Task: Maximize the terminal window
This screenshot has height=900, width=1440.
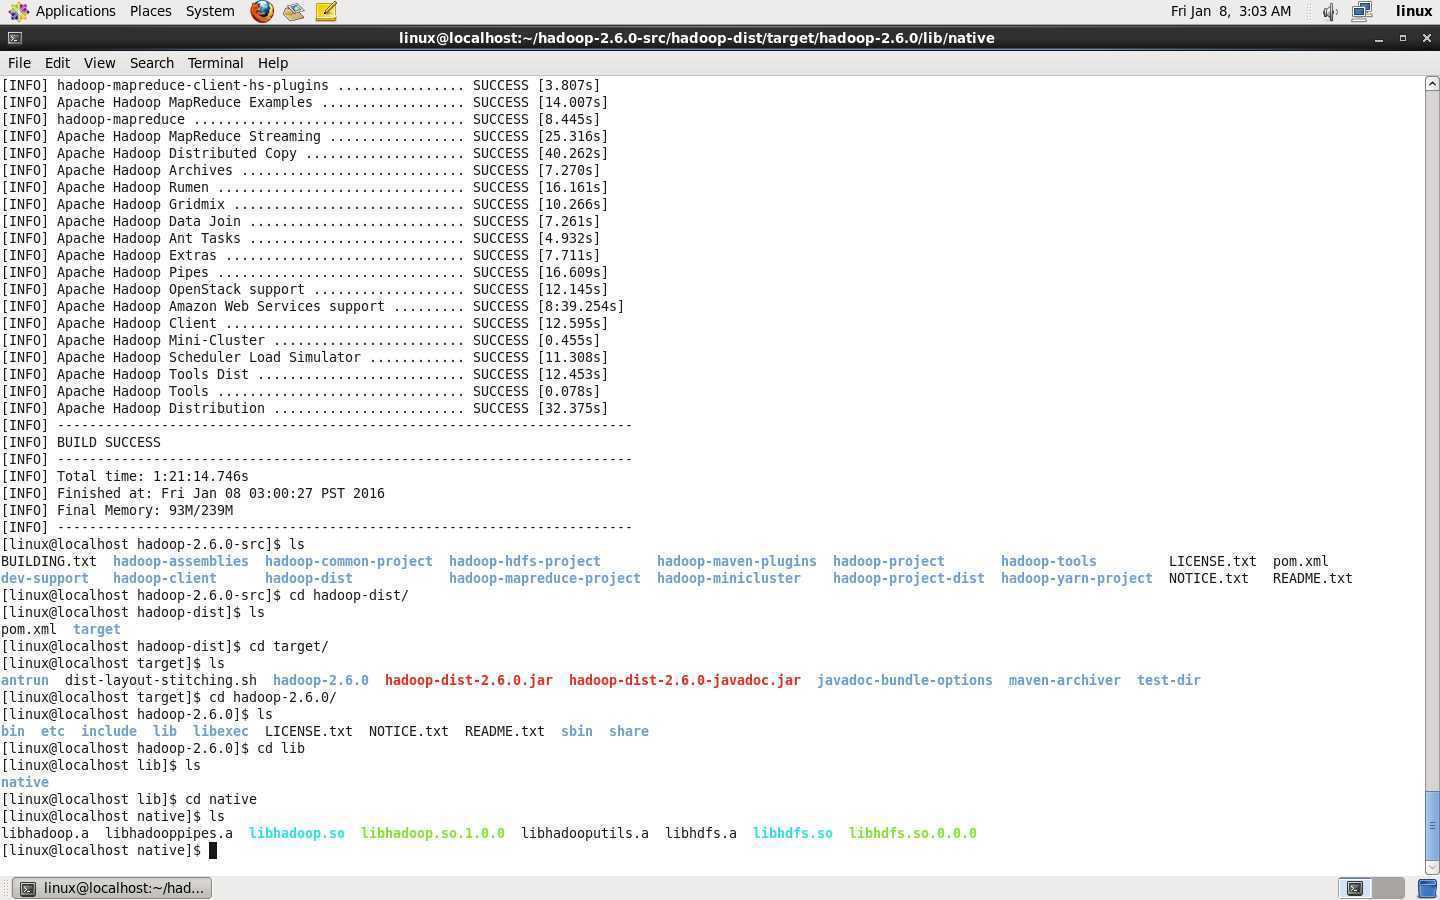Action: [1403, 38]
